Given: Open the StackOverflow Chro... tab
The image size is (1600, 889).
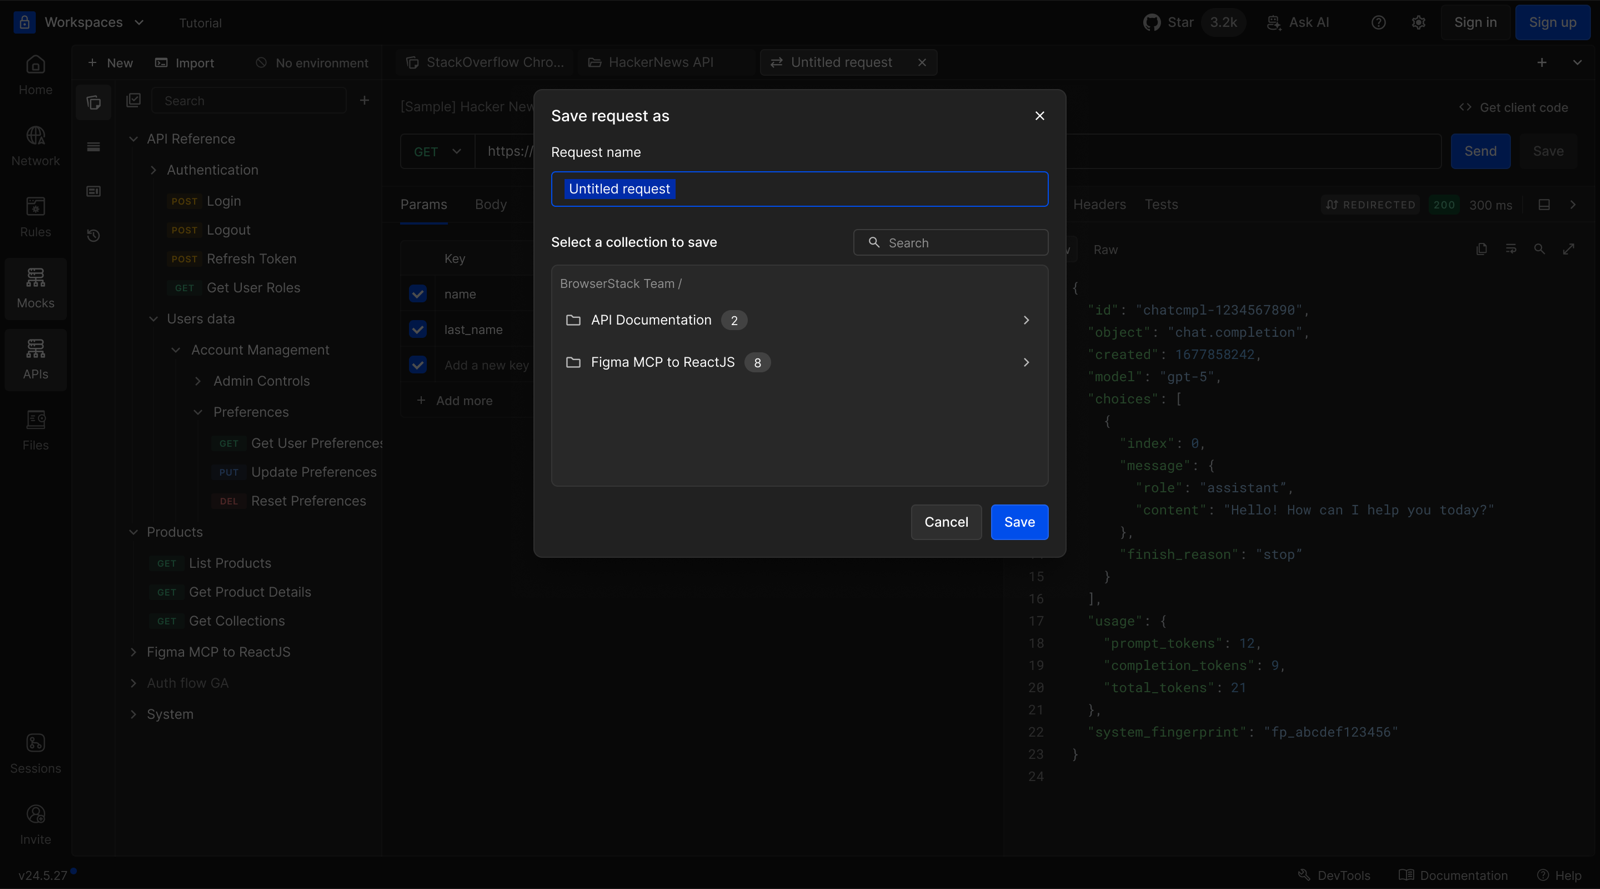Looking at the screenshot, I should tap(485, 62).
